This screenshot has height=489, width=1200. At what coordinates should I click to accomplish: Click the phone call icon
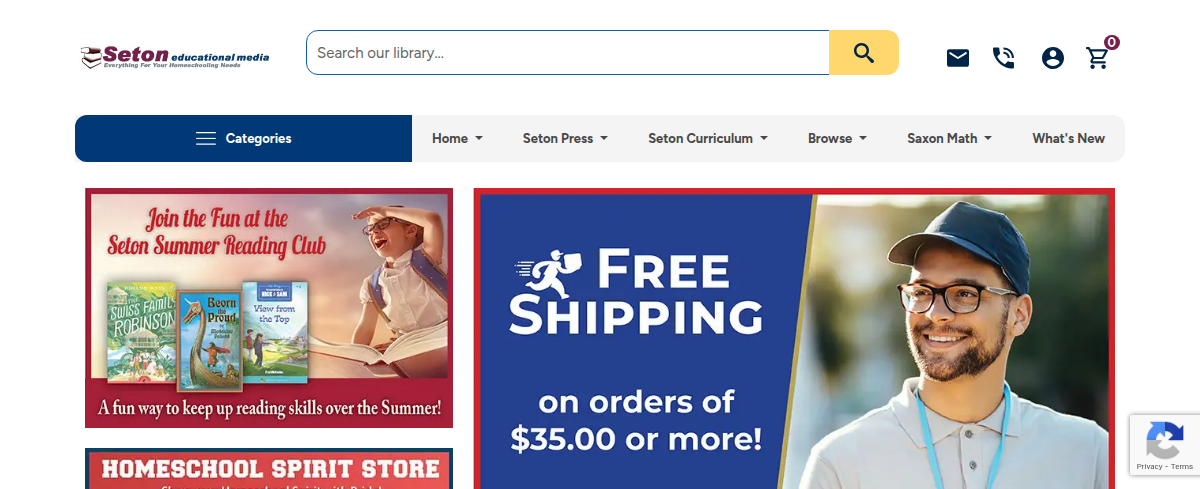[1003, 58]
